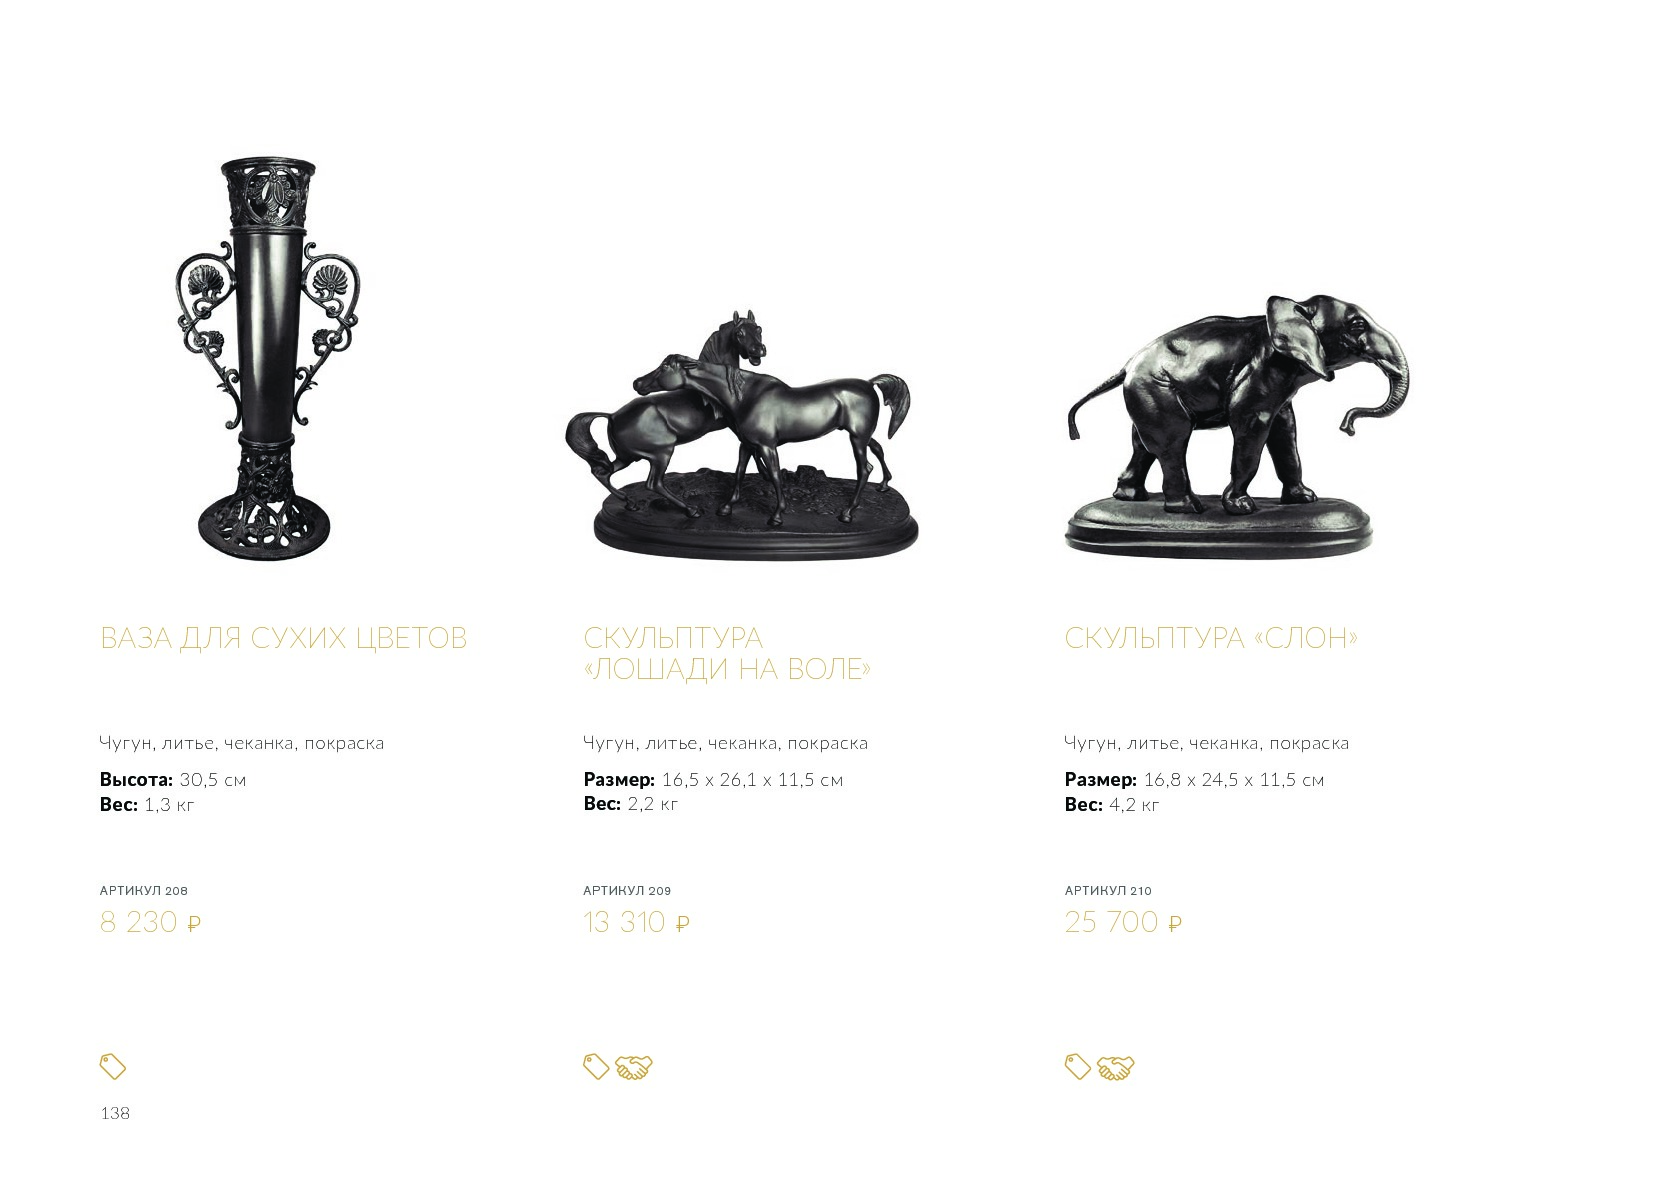The image size is (1654, 1181).
Task: Click the vase height 30,5 см text
Action: tap(213, 780)
